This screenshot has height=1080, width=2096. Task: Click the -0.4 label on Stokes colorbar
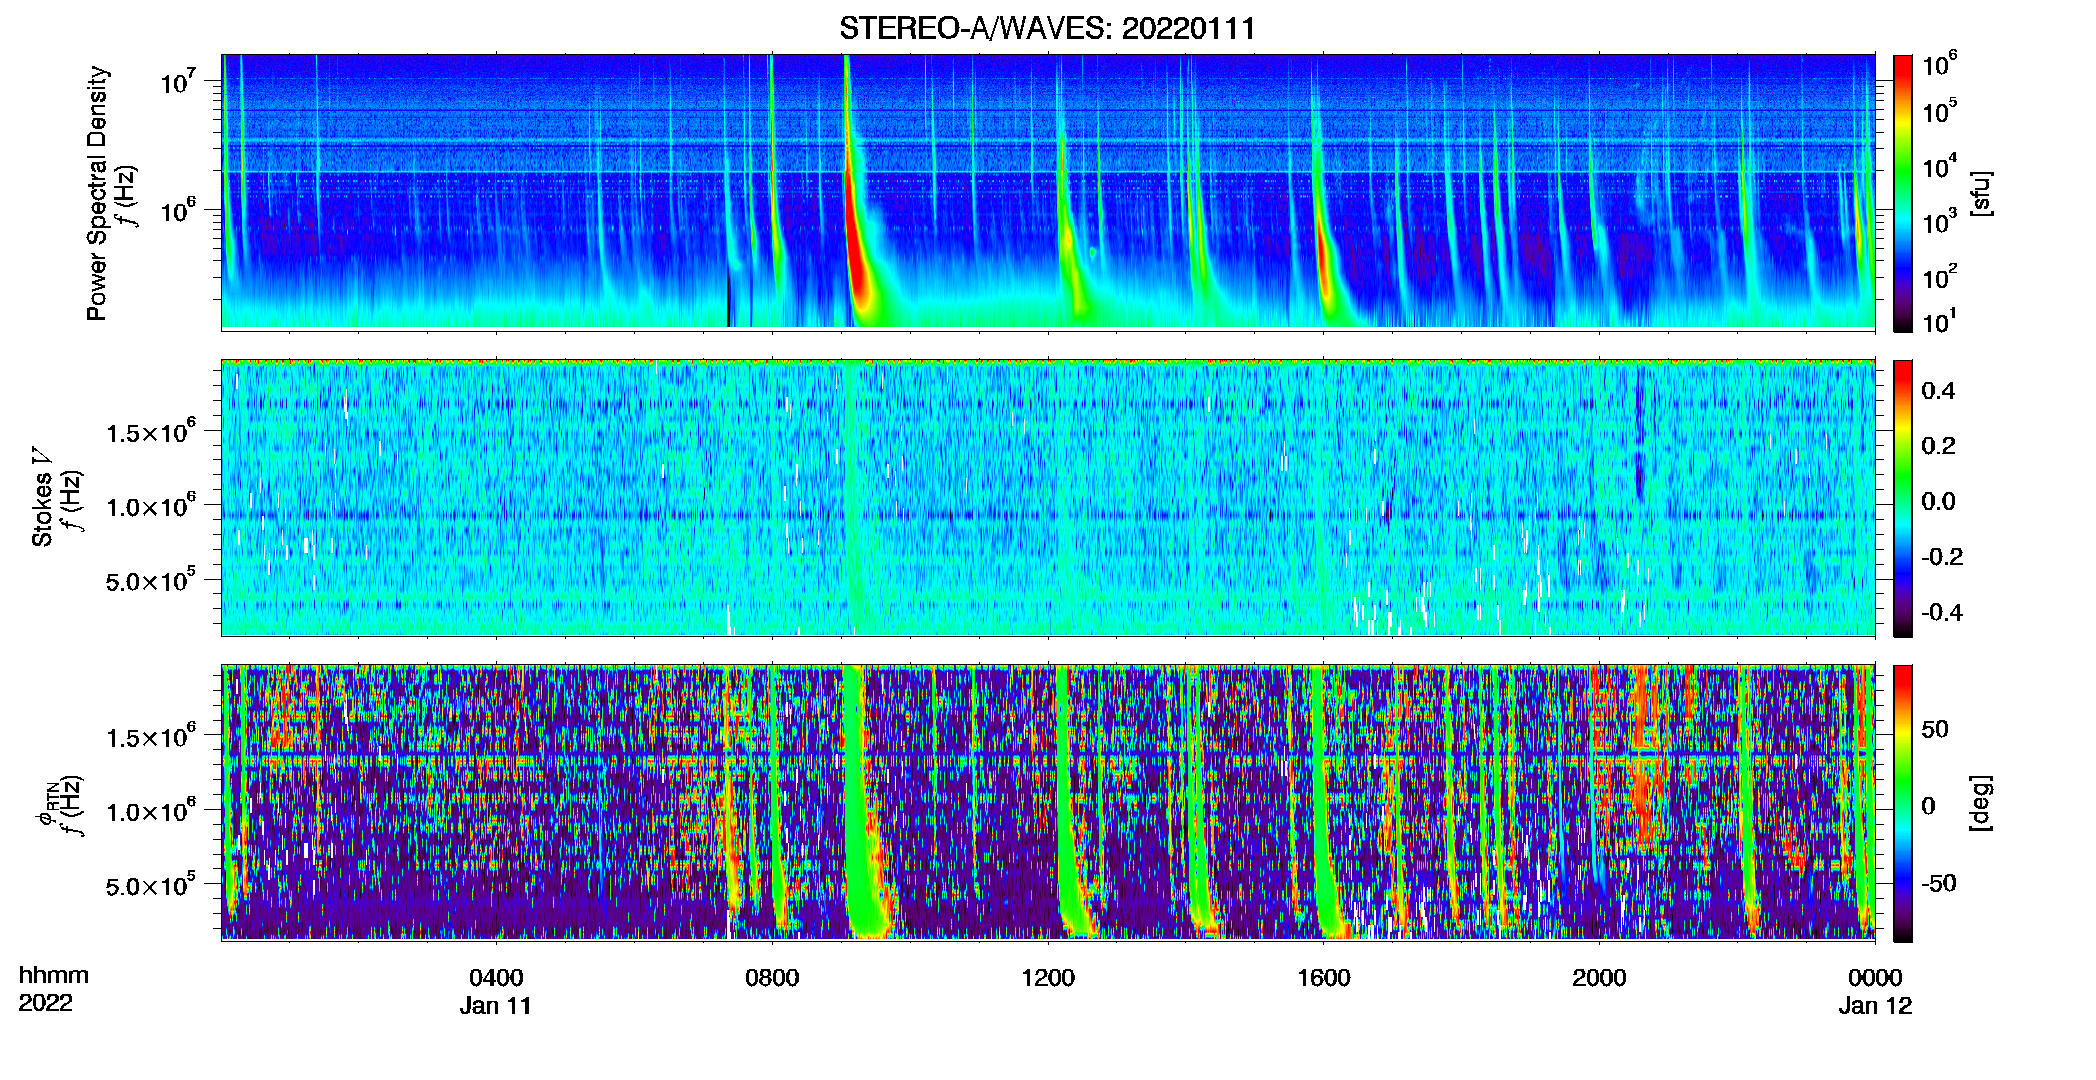[1942, 612]
